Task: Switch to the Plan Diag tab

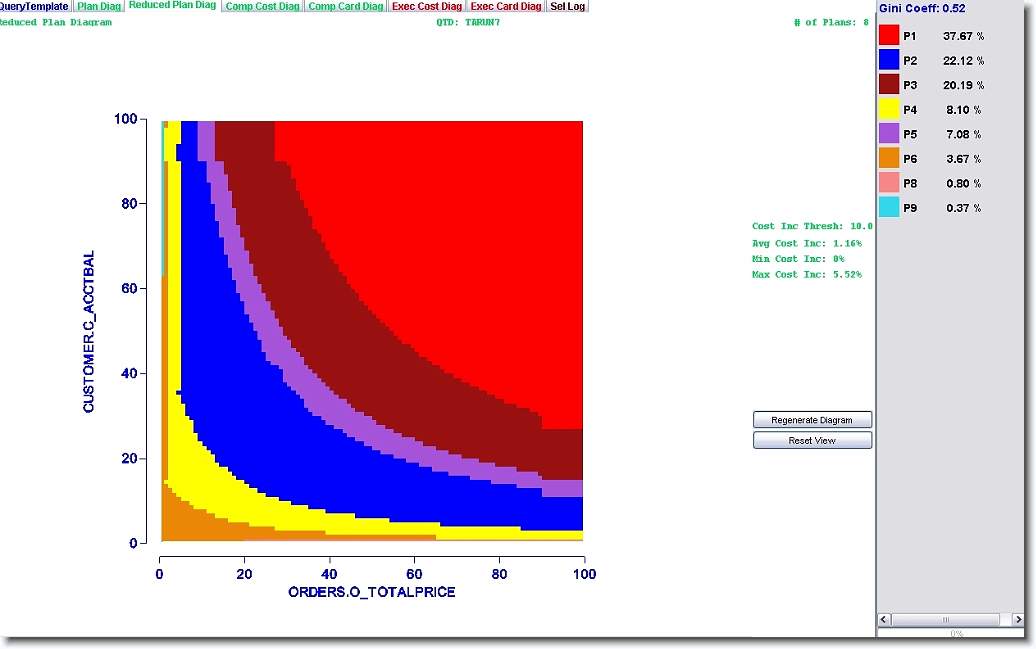Action: click(99, 6)
